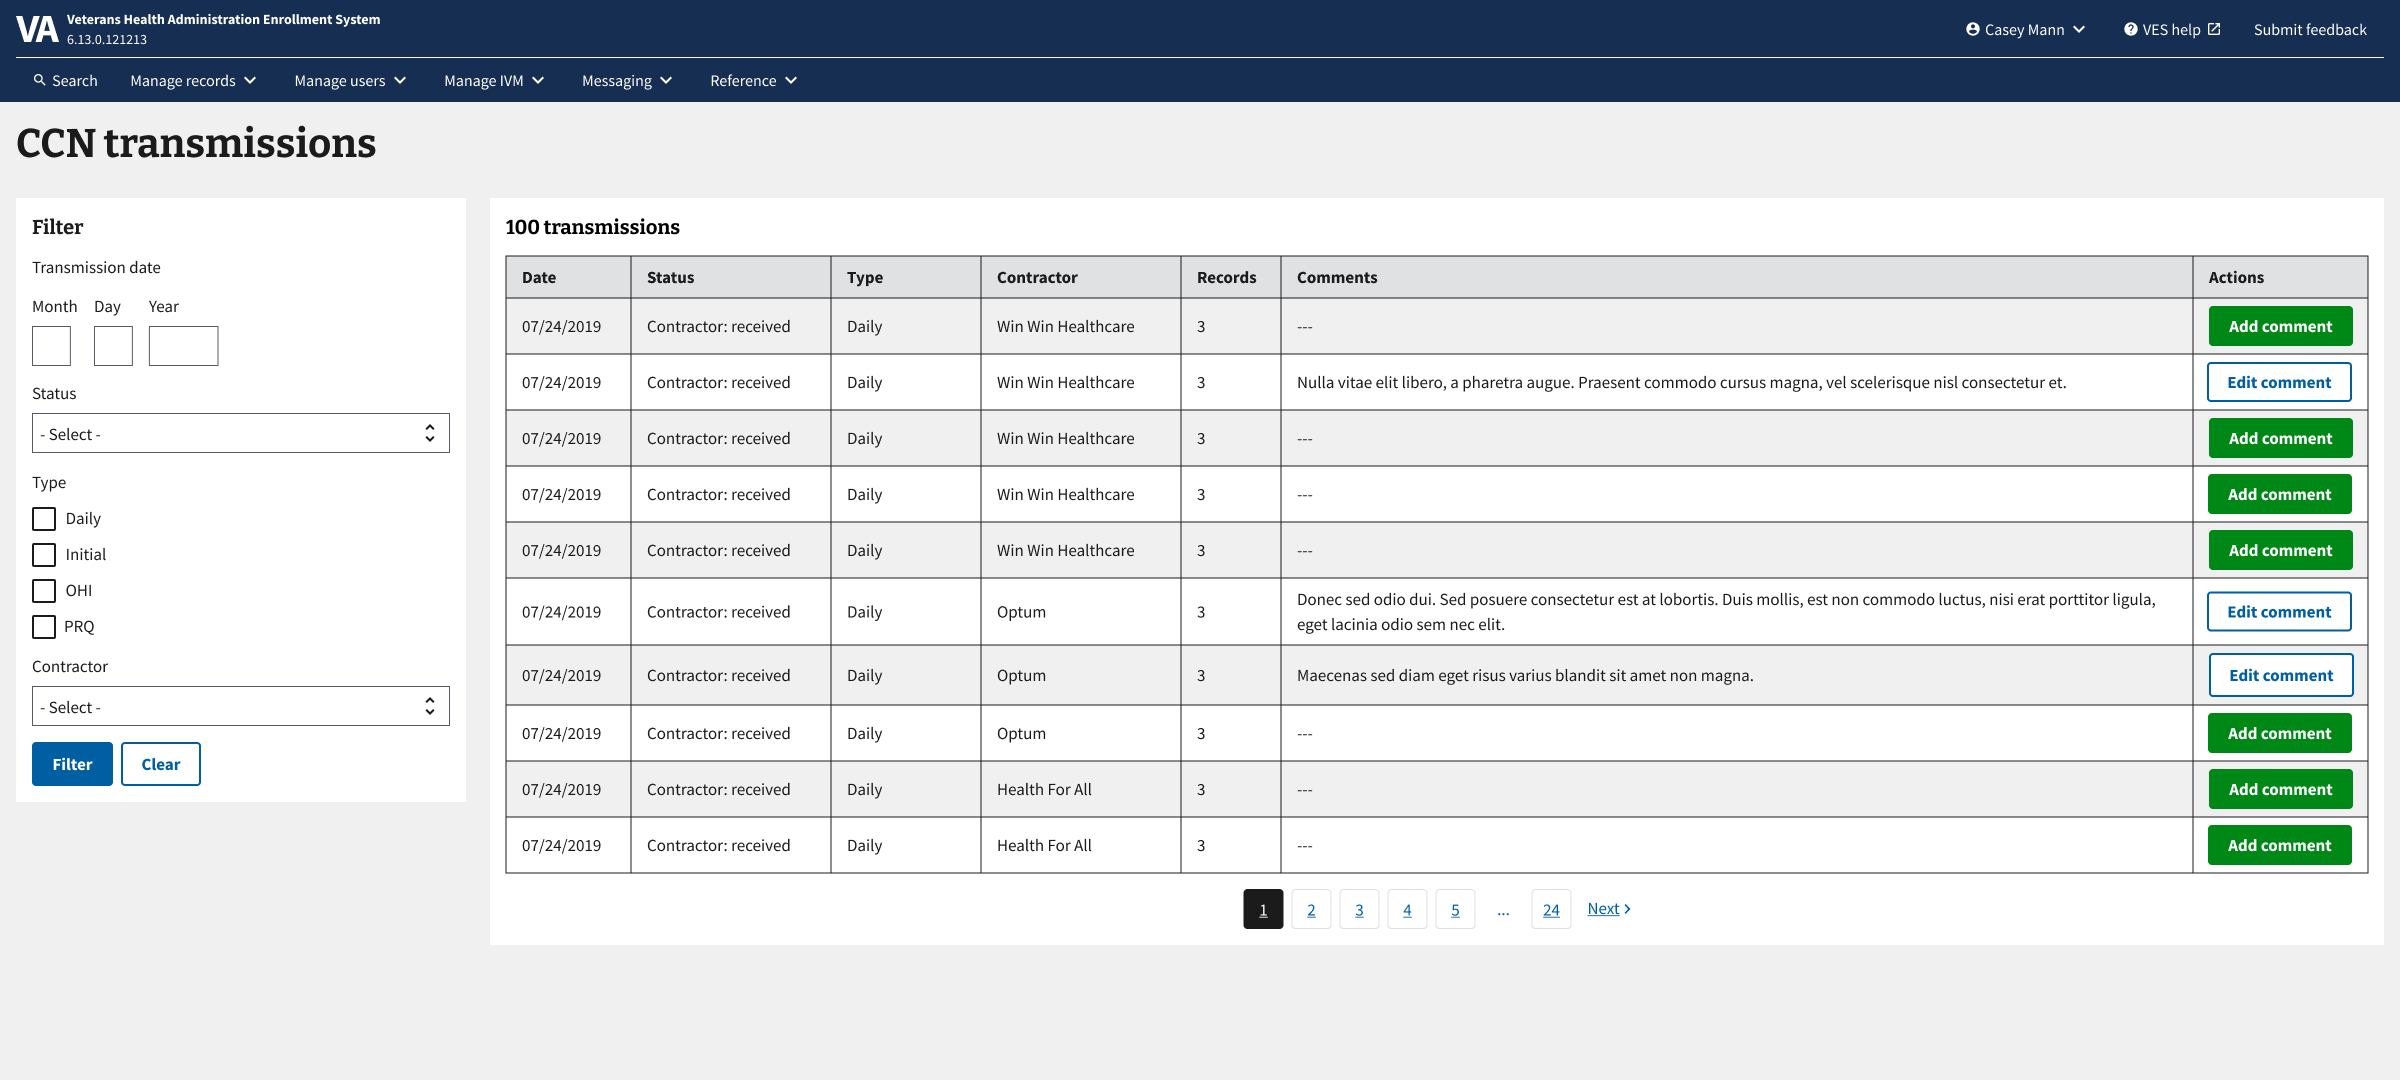Click the user account icon beside Casey Mann

point(1972,29)
